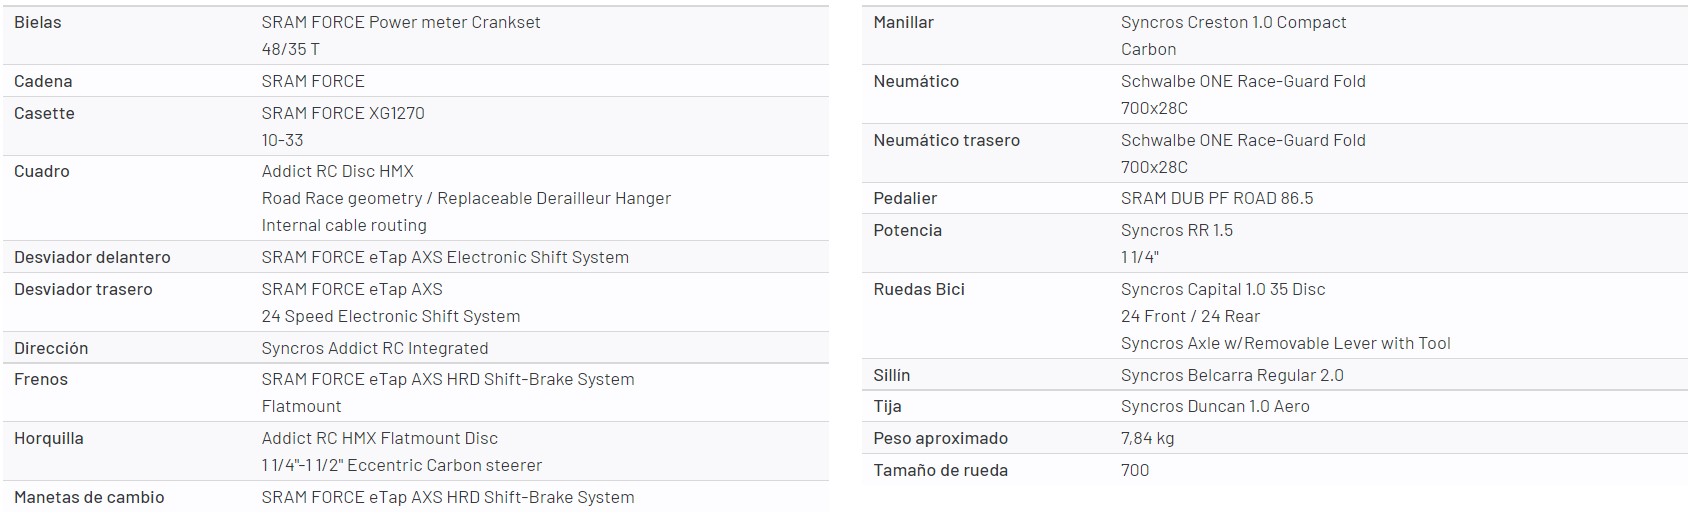
Task: Click the Manetas de cambio label
Action: [x=89, y=497]
